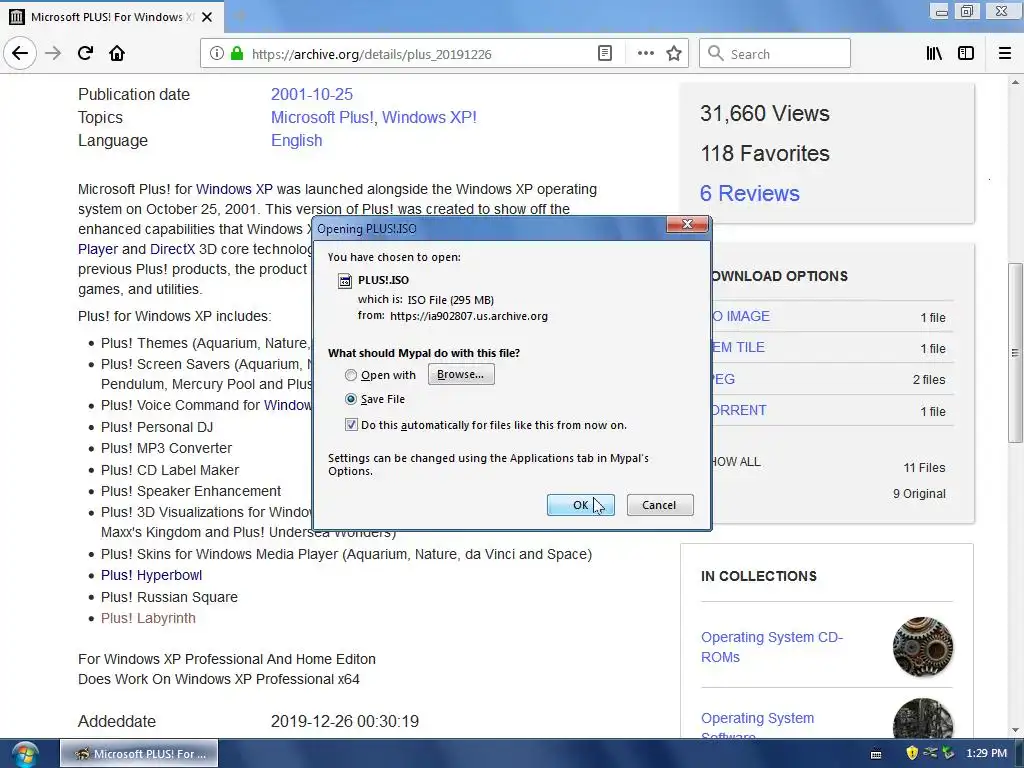Click the 31,660 Views statistic
This screenshot has width=1024, height=768.
click(x=765, y=114)
